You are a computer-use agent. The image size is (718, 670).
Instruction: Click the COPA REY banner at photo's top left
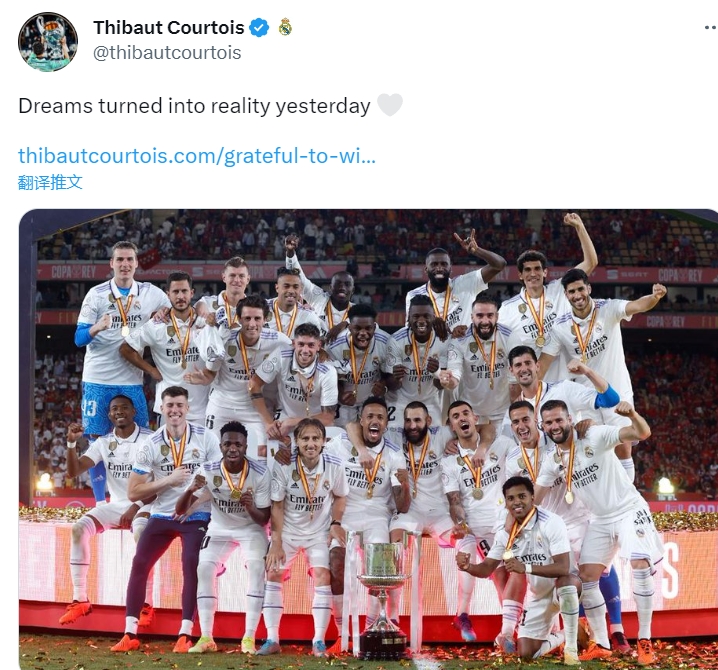(73, 273)
